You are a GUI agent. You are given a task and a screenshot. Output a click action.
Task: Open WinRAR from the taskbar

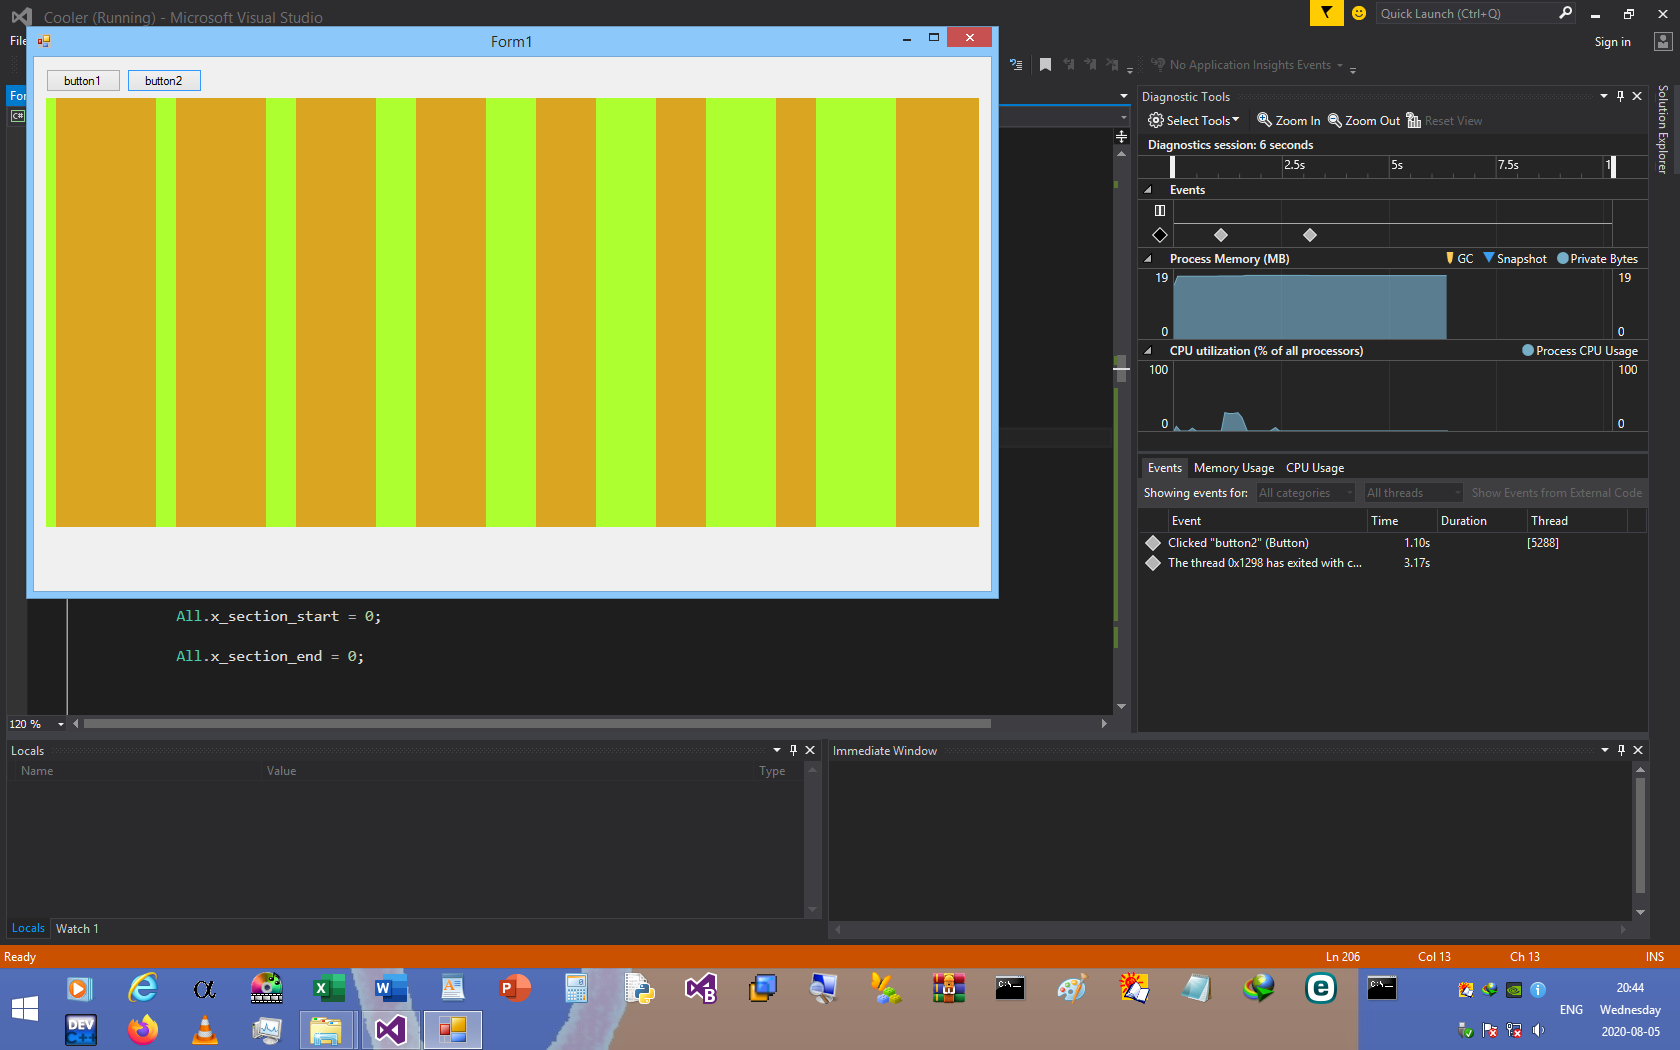949,989
